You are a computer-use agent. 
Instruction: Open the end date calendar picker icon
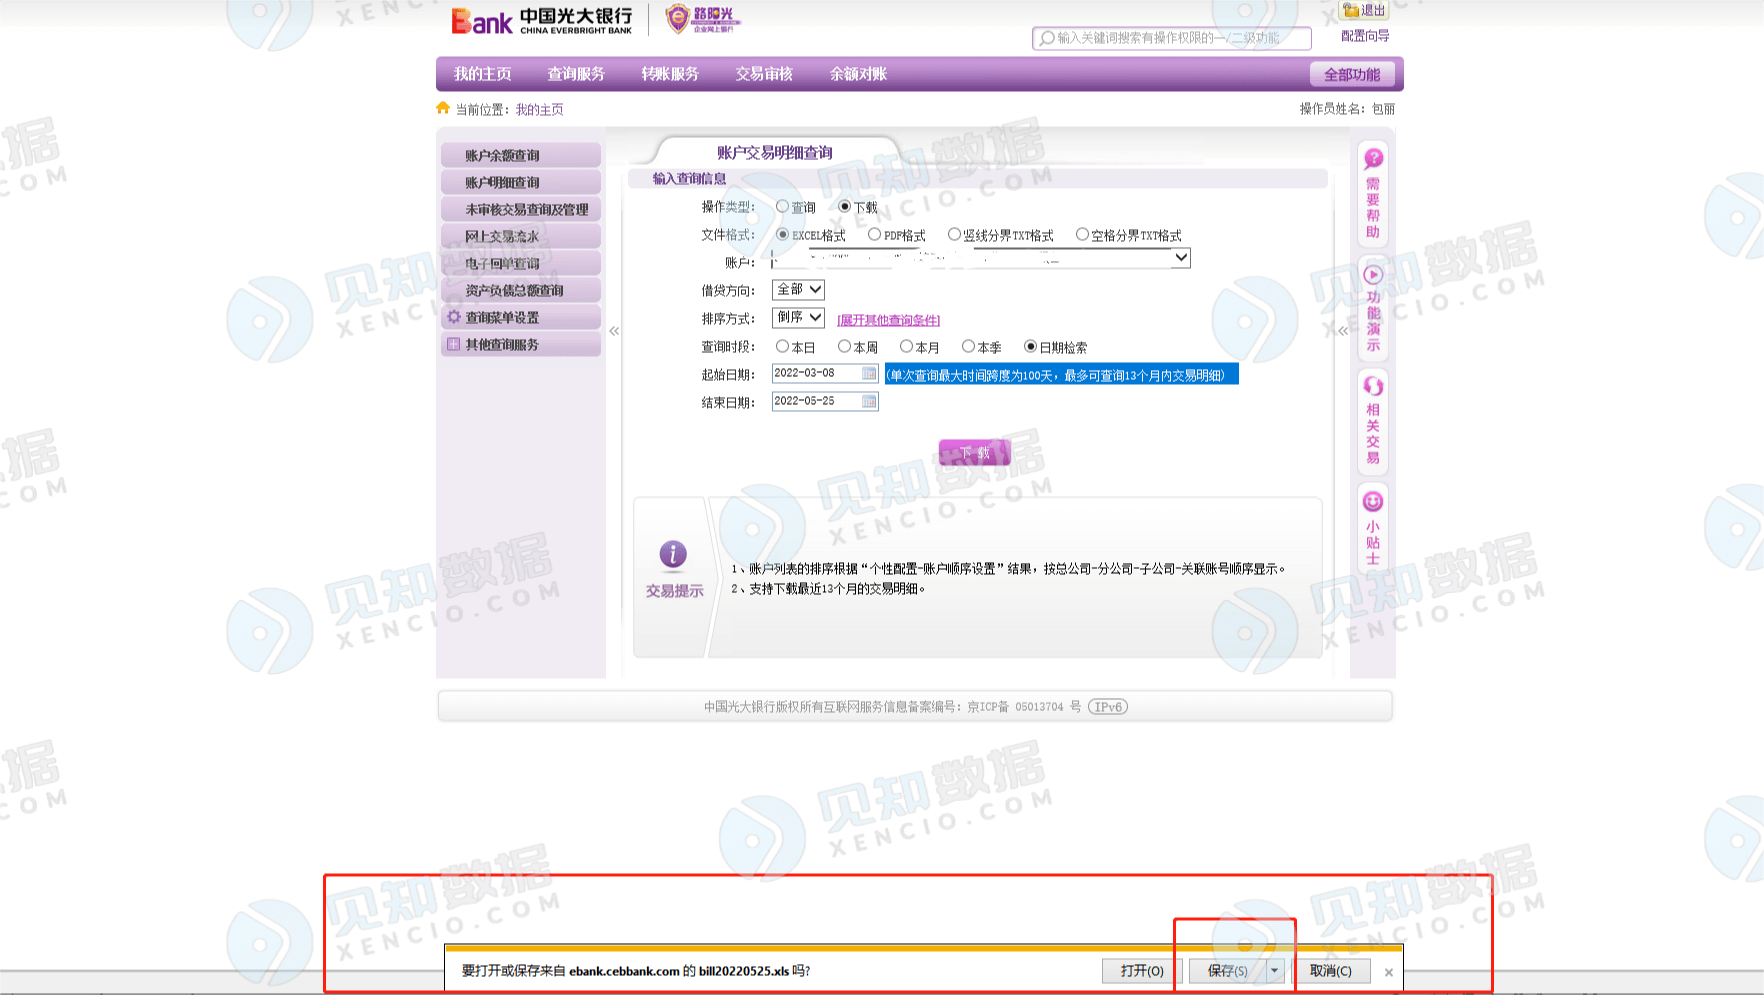pyautogui.click(x=869, y=401)
